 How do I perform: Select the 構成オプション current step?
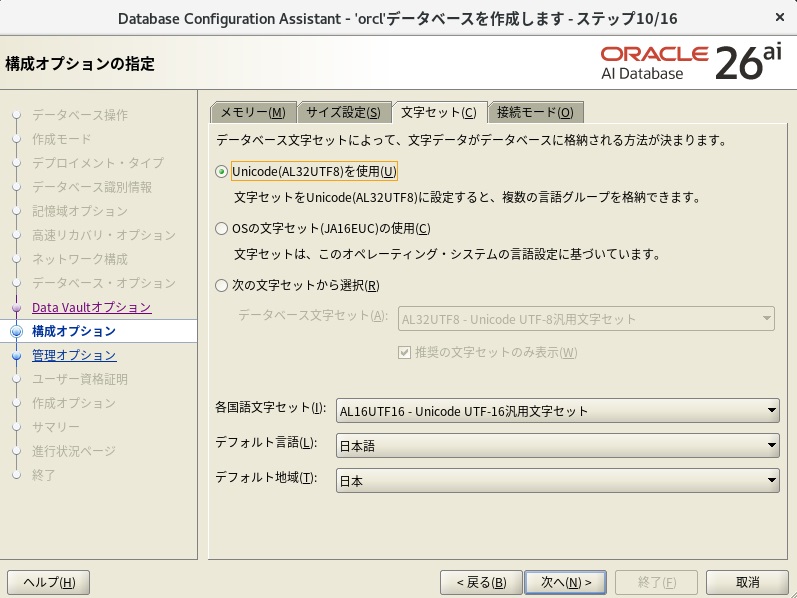74,331
